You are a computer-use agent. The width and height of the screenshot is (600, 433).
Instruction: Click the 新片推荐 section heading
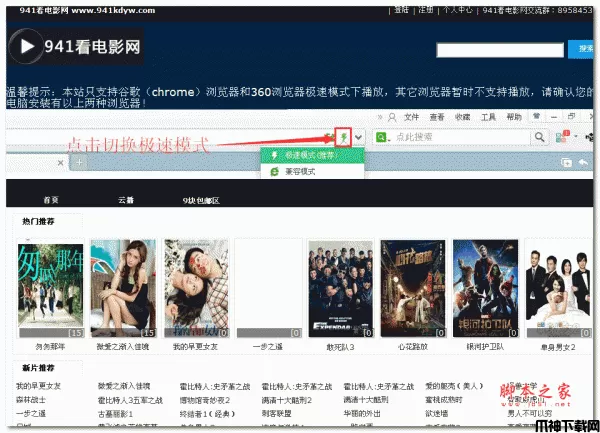click(38, 368)
